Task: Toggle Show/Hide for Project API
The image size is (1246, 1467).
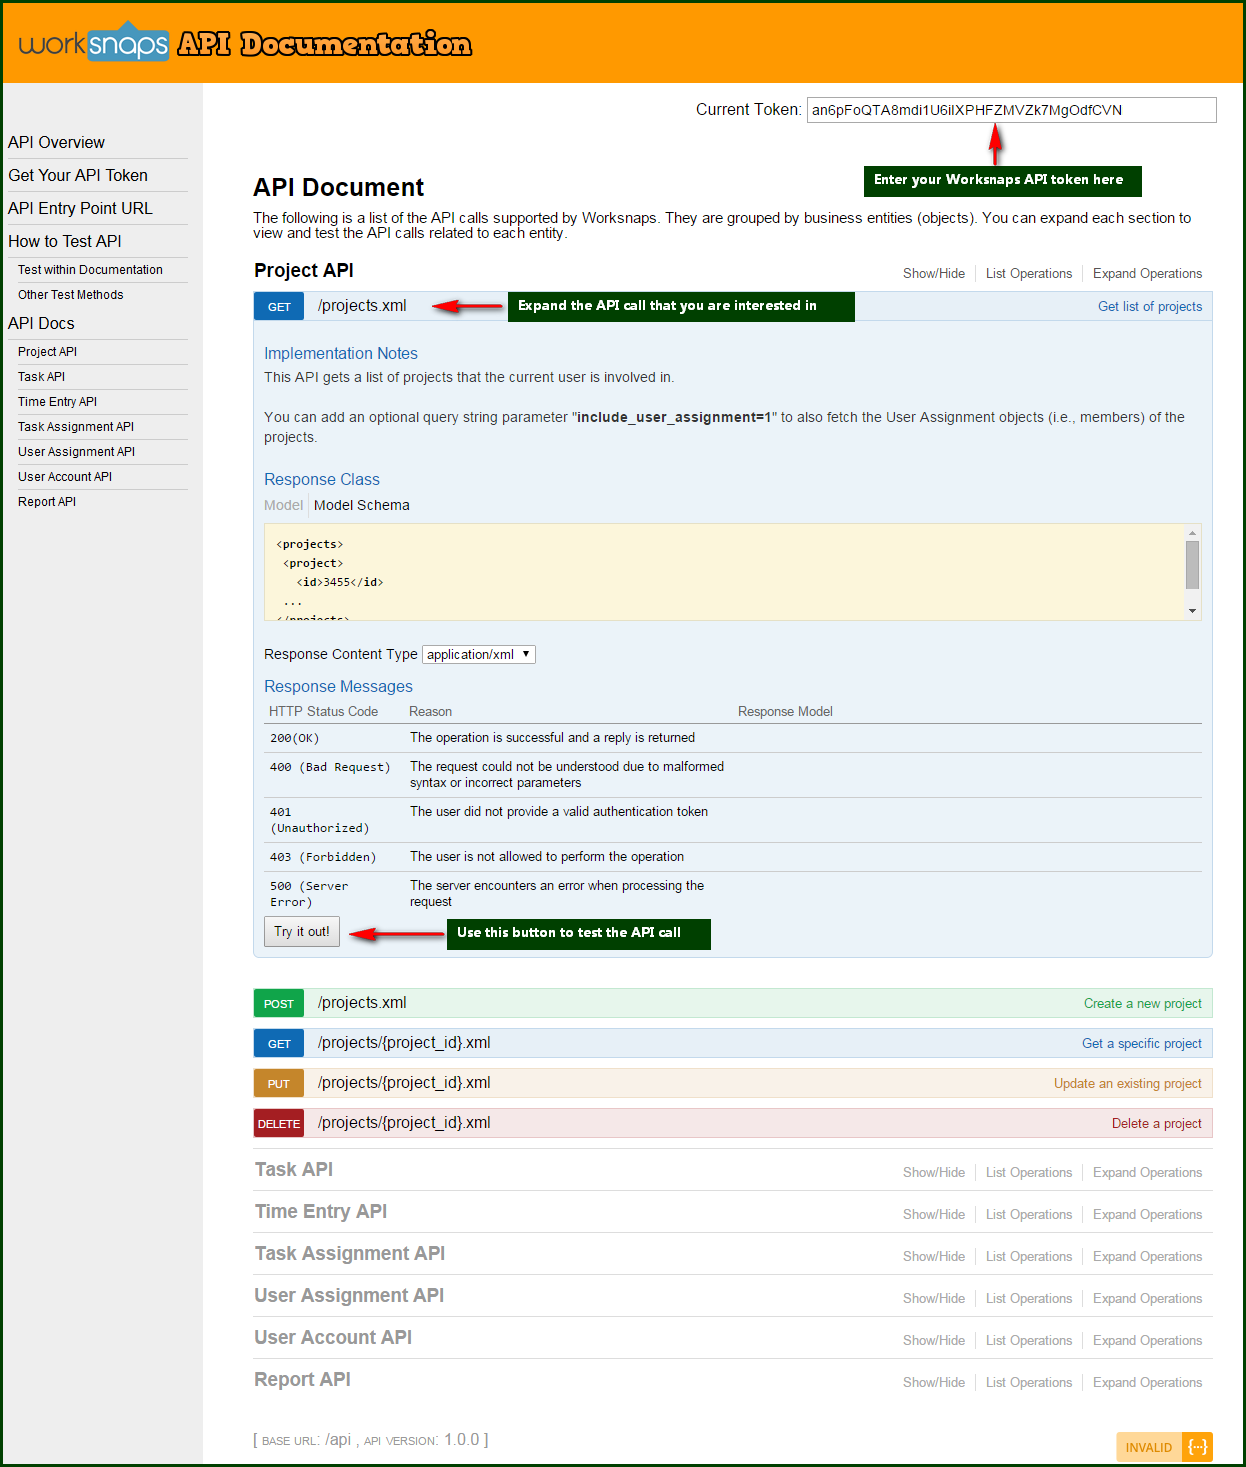Action: 934,273
